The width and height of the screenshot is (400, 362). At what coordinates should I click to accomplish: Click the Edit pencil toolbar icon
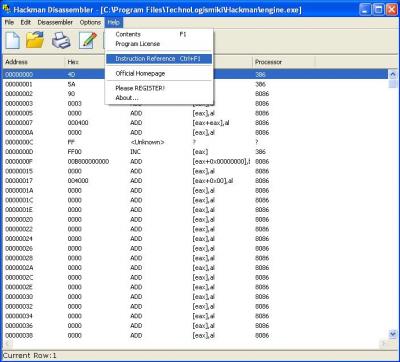tap(88, 40)
